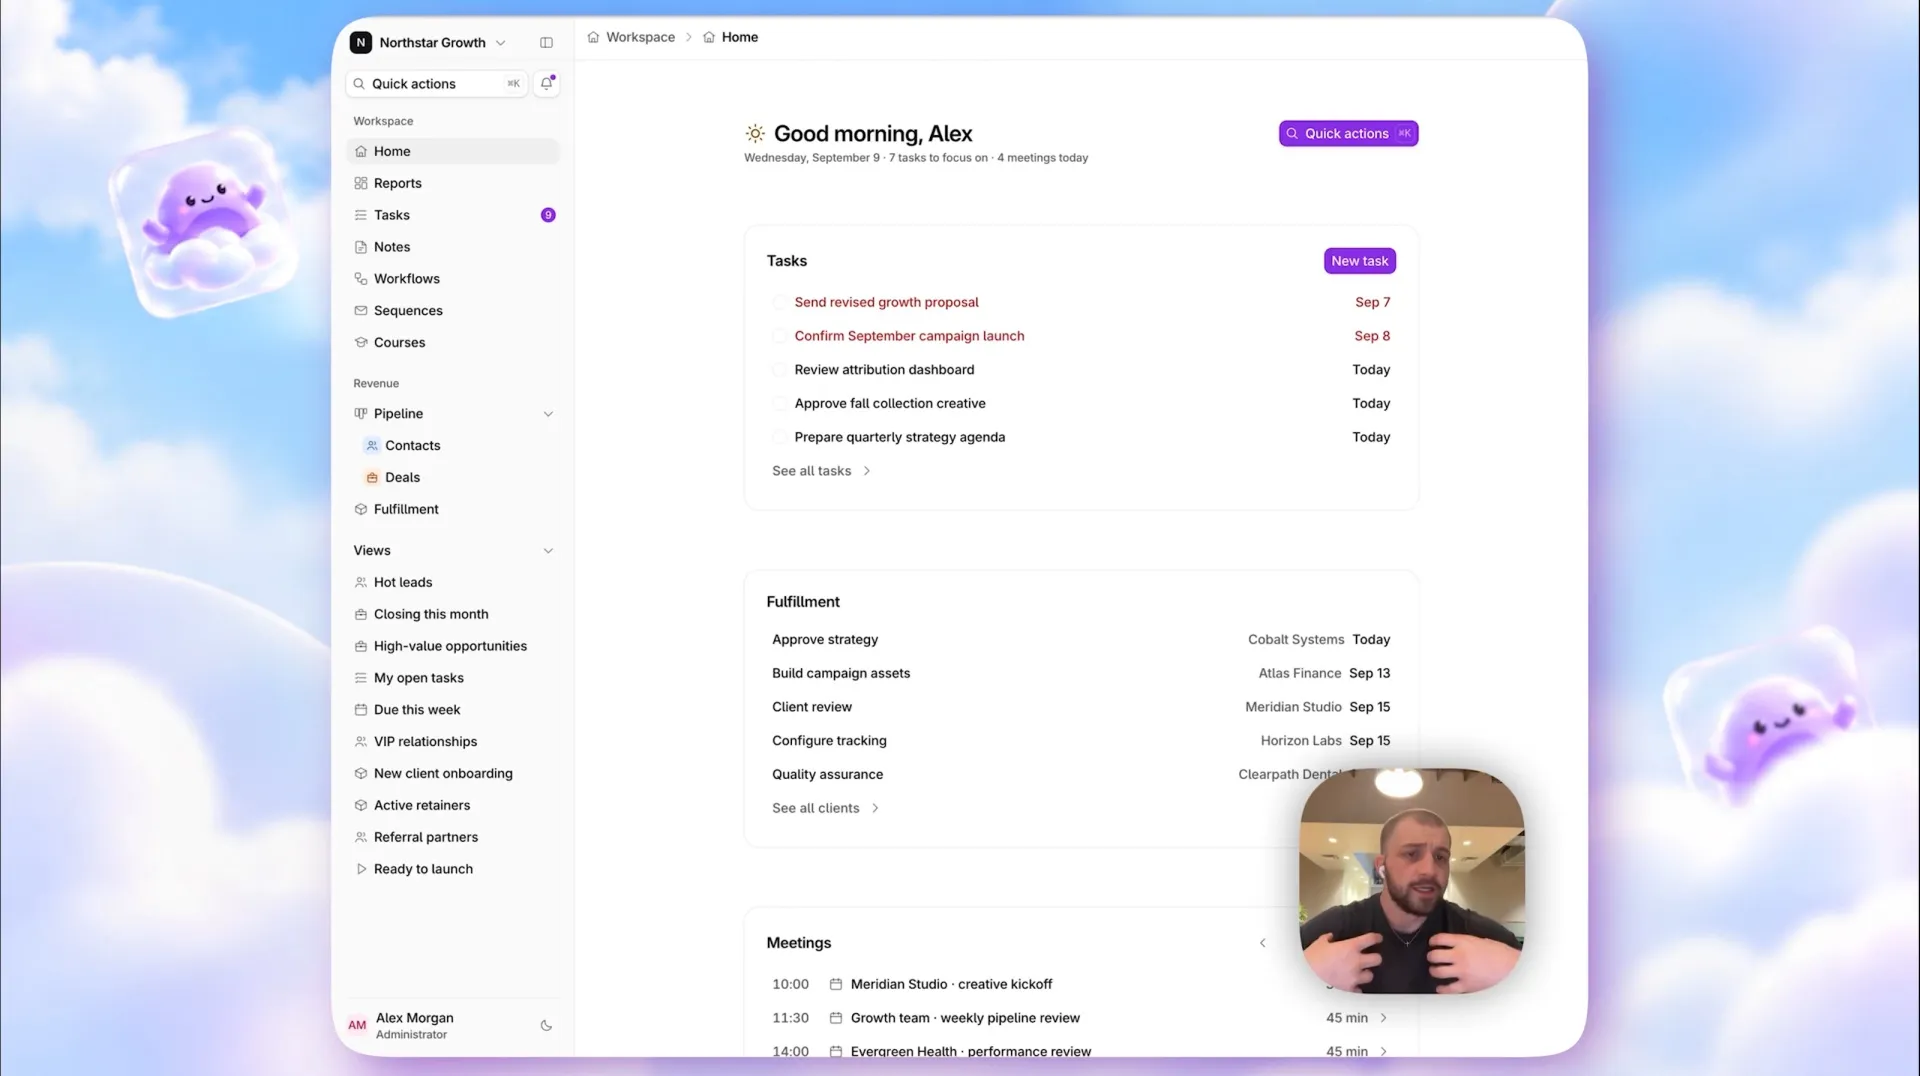1920x1076 pixels.
Task: Select the VIP relationships view
Action: coord(453,741)
